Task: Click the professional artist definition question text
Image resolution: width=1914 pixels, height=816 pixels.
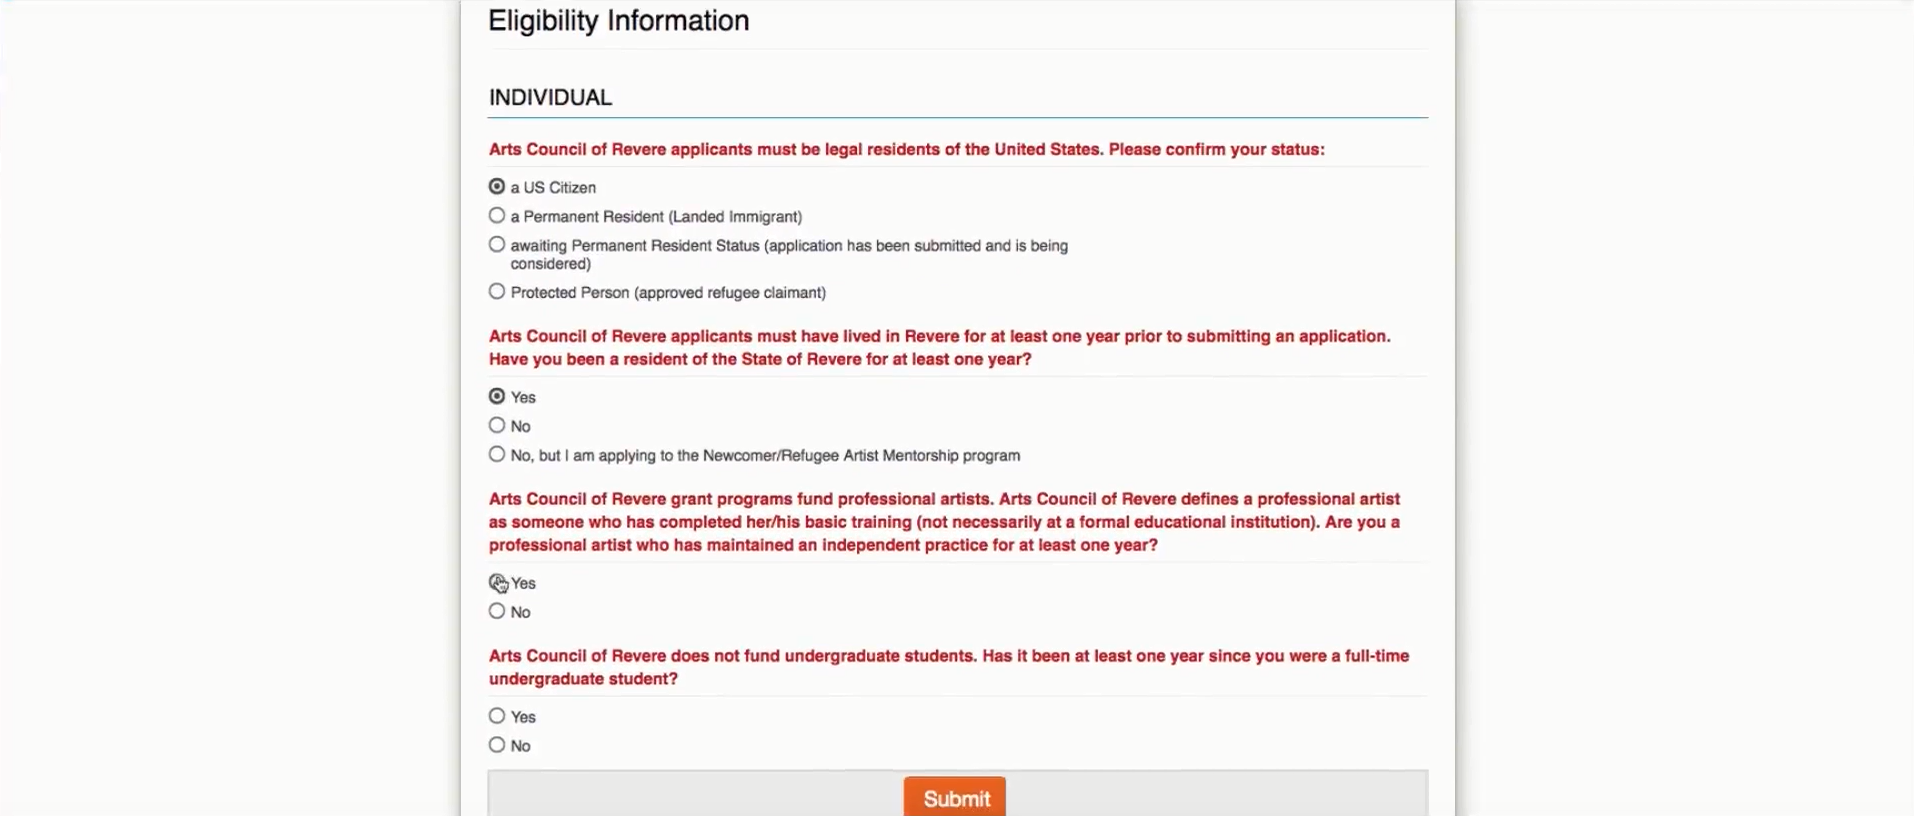Action: click(x=945, y=522)
